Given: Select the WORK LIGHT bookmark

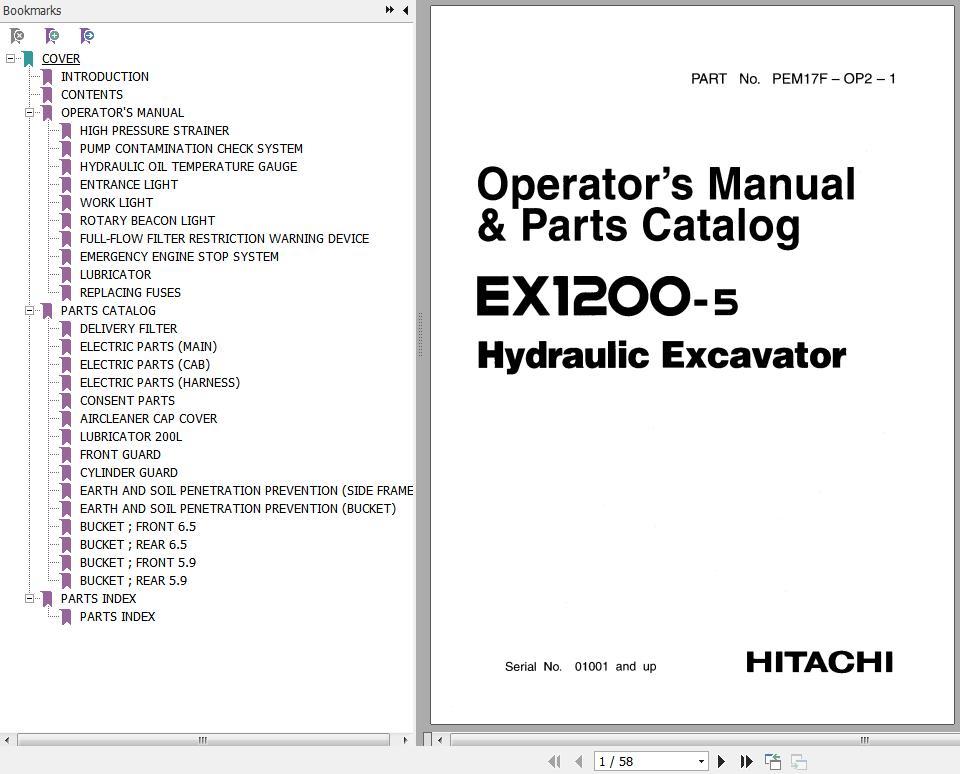Looking at the screenshot, I should click(116, 203).
